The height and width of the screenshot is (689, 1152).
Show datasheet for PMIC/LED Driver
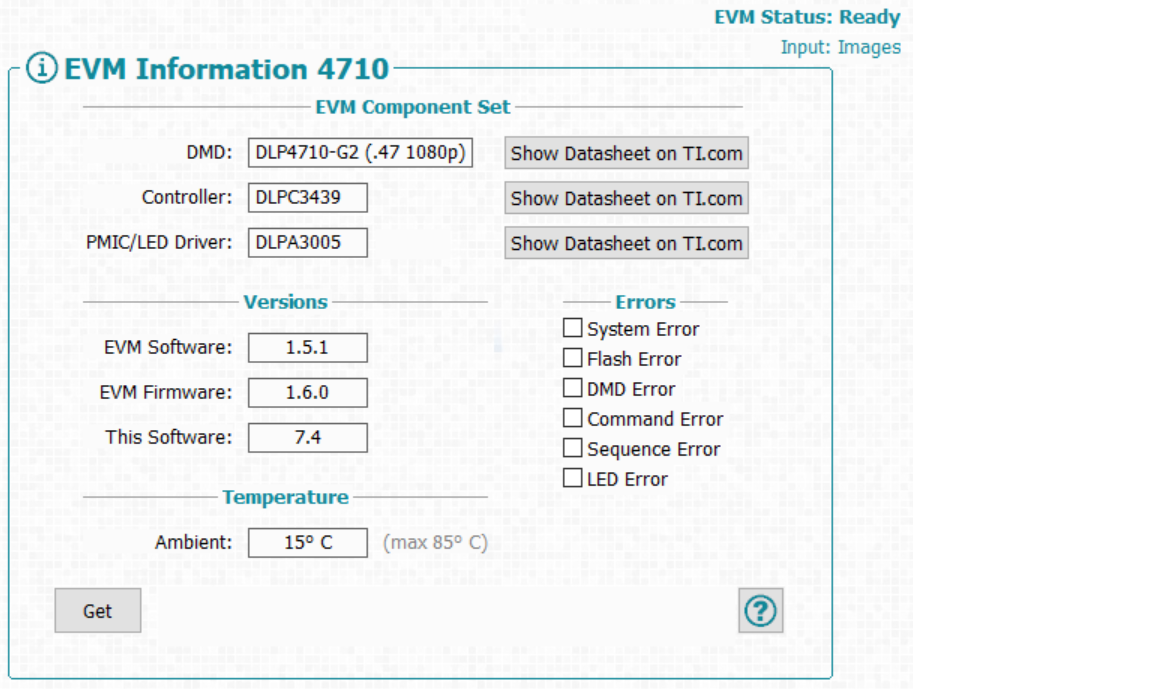pyautogui.click(x=627, y=243)
